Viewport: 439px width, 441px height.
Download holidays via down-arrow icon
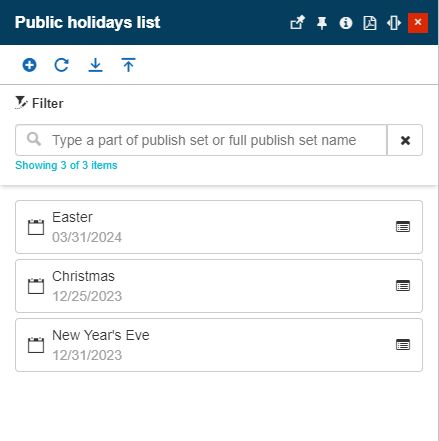pos(95,65)
